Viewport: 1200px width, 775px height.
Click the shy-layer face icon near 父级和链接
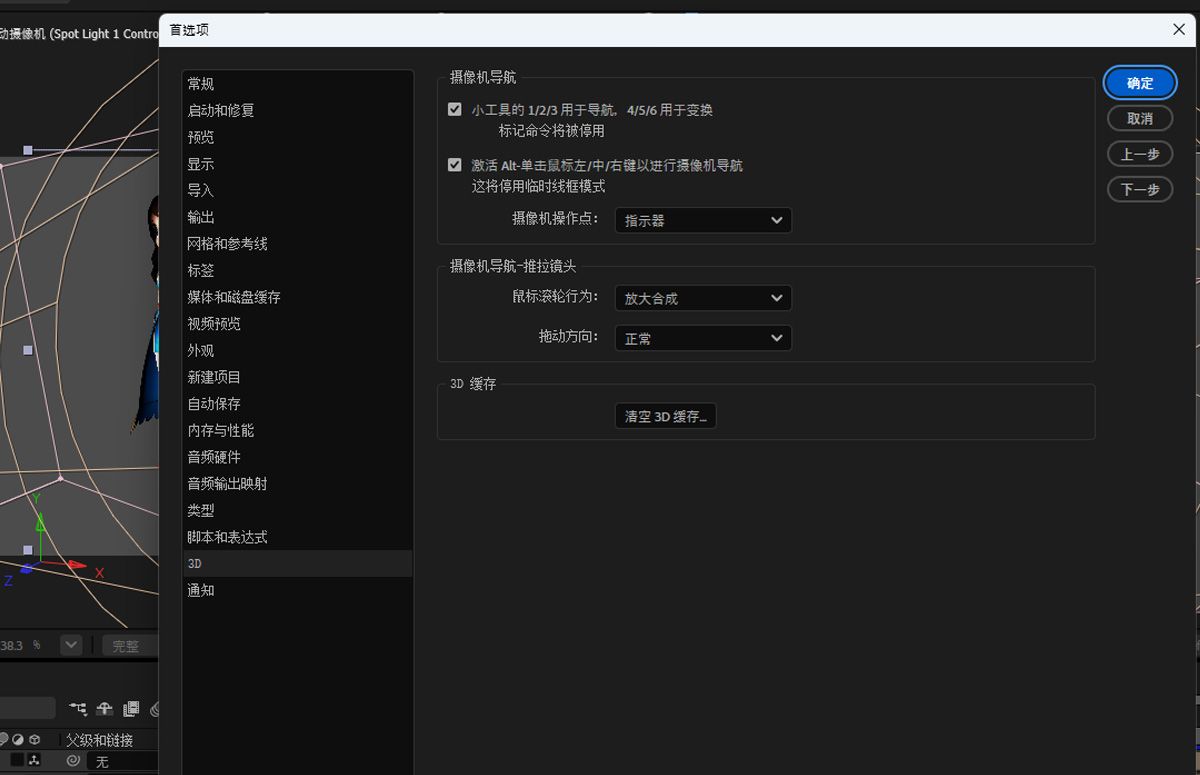(x=5, y=740)
